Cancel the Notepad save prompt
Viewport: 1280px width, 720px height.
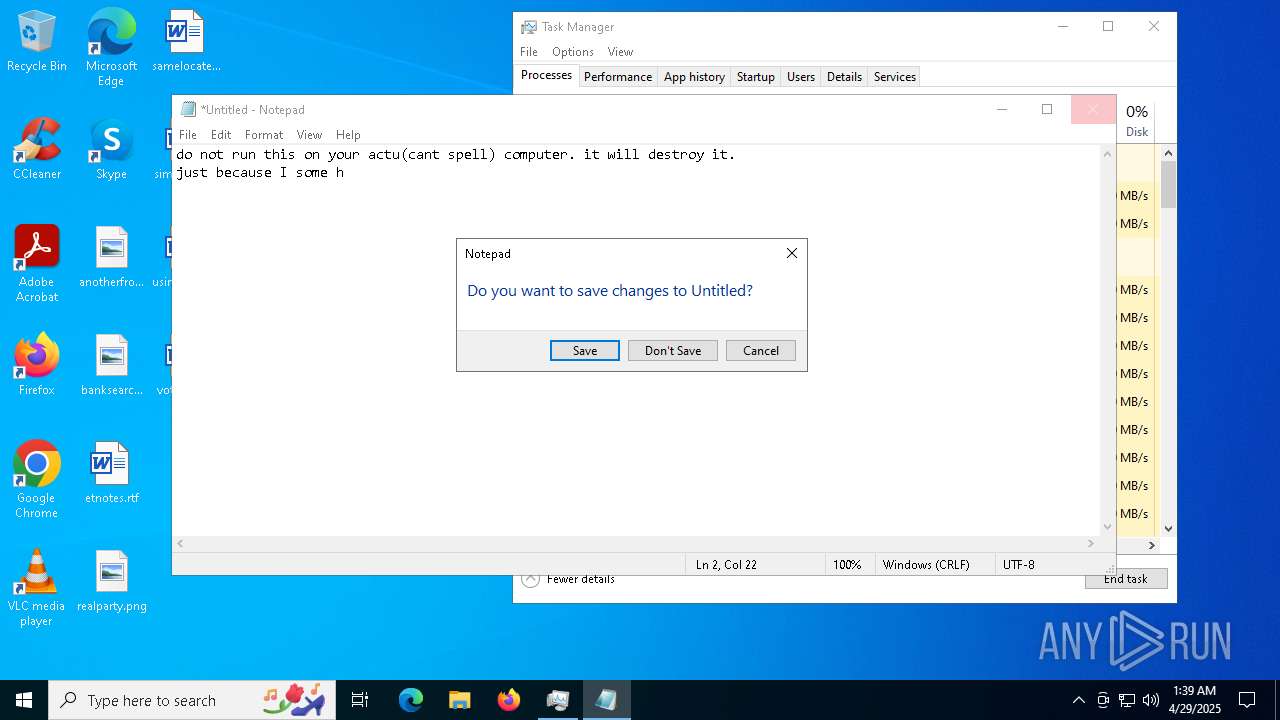click(761, 350)
